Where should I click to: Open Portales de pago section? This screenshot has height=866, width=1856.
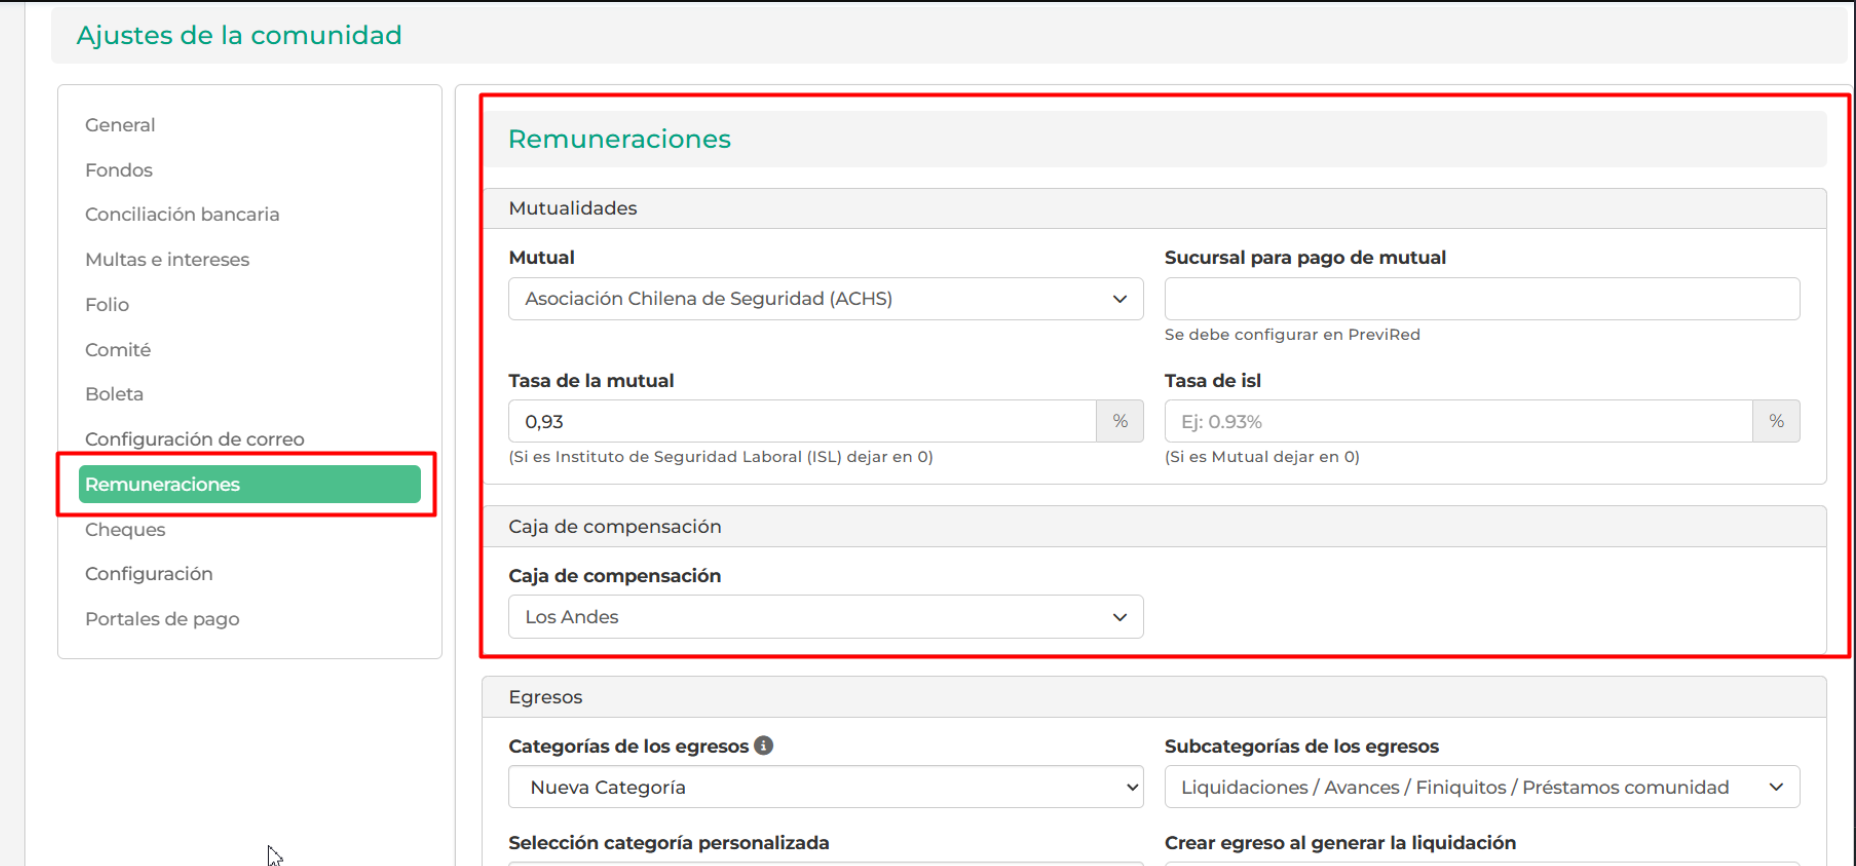[x=162, y=619]
